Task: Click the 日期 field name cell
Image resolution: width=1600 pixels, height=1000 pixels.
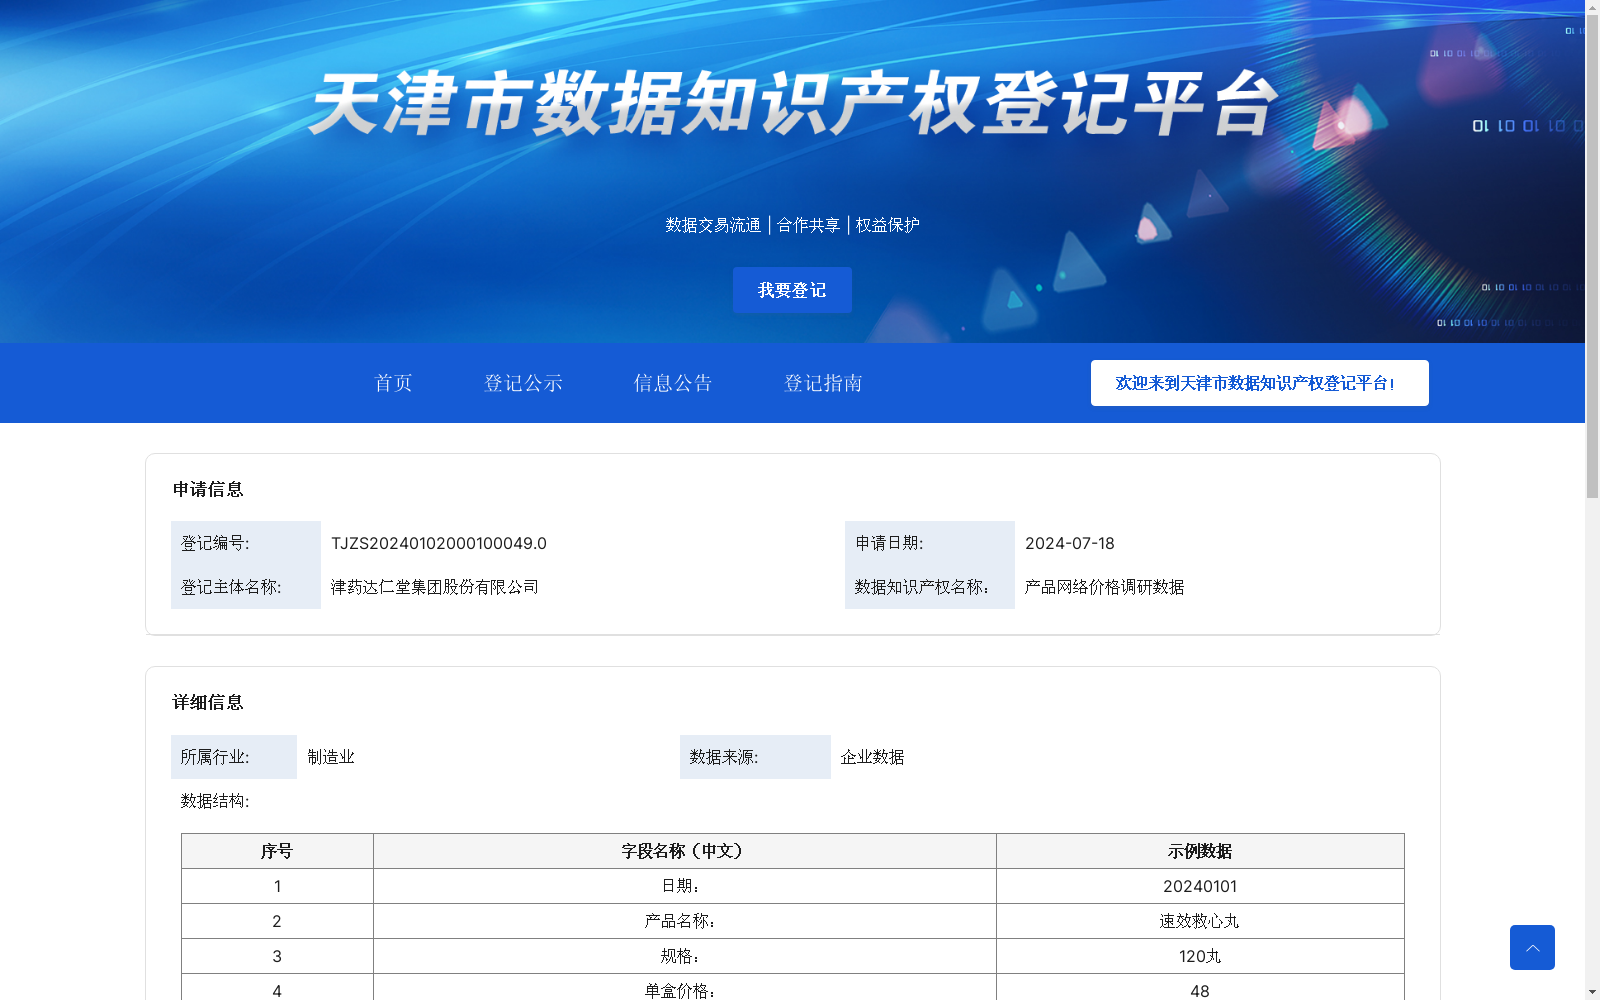Action: (685, 886)
